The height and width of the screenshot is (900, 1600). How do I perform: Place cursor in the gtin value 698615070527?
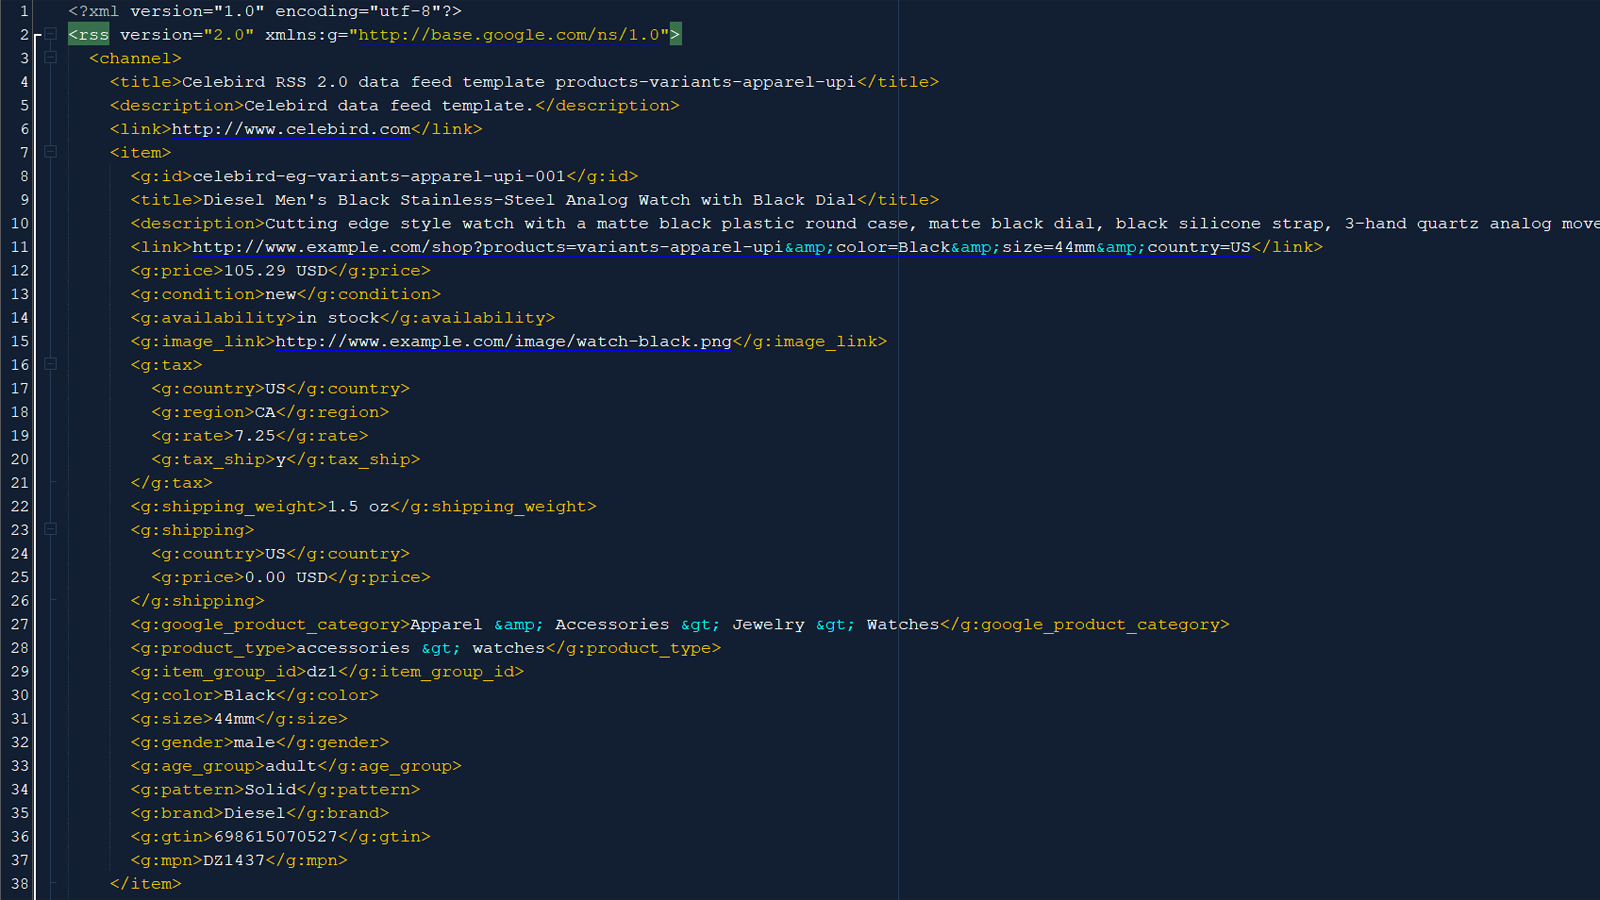(x=275, y=837)
